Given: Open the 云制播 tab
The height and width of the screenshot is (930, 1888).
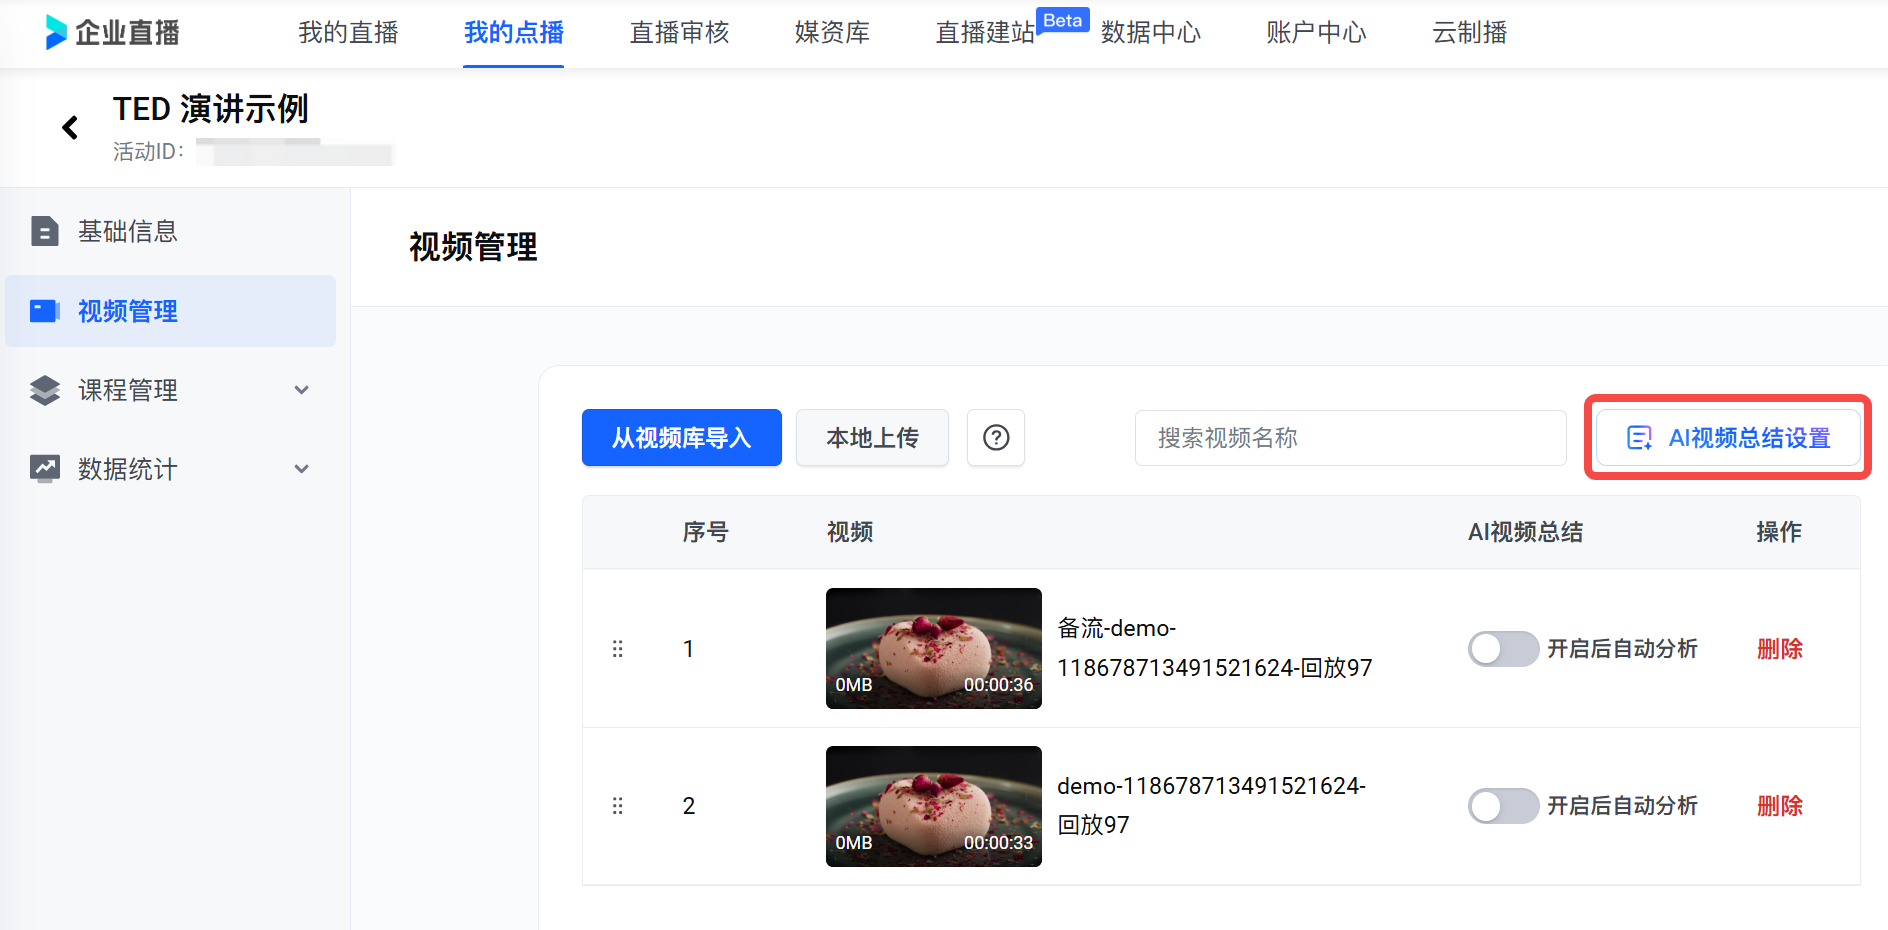Looking at the screenshot, I should (1470, 33).
